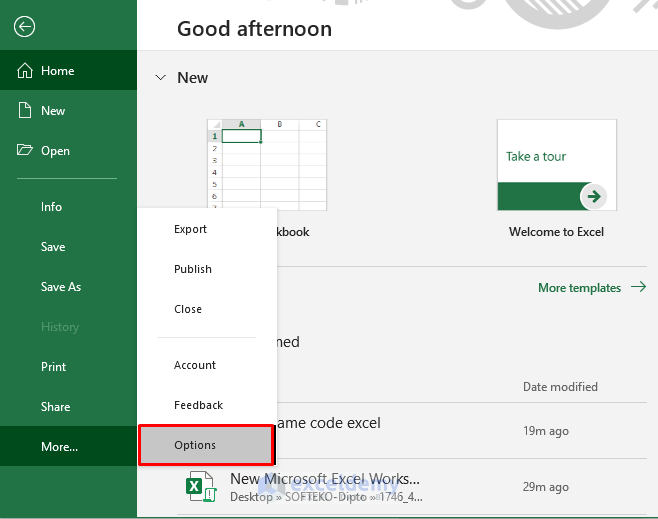Viewport: 658px width, 519px height.
Task: Choose Open in the sidebar
Action: pos(68,151)
